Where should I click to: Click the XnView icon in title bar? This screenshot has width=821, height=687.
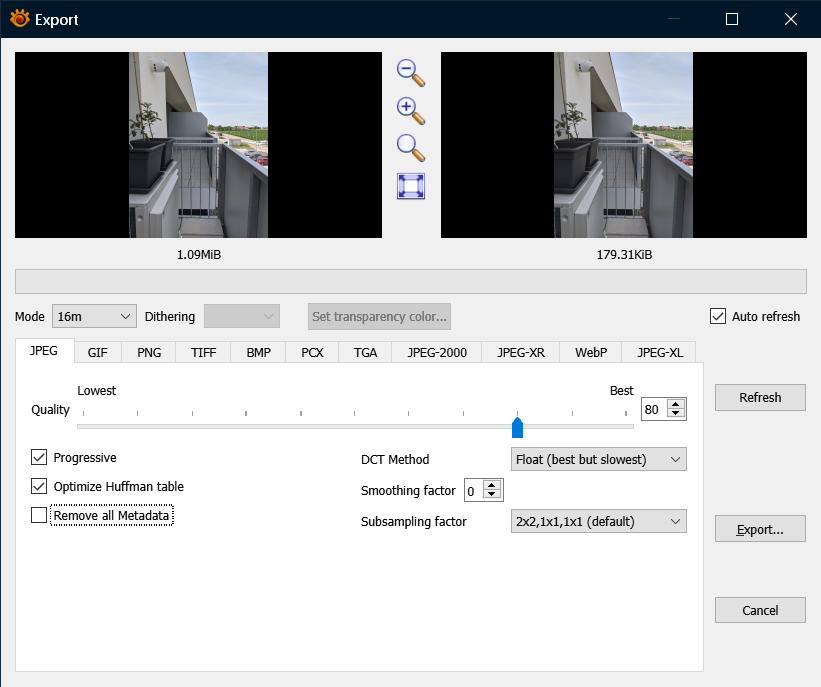point(19,19)
